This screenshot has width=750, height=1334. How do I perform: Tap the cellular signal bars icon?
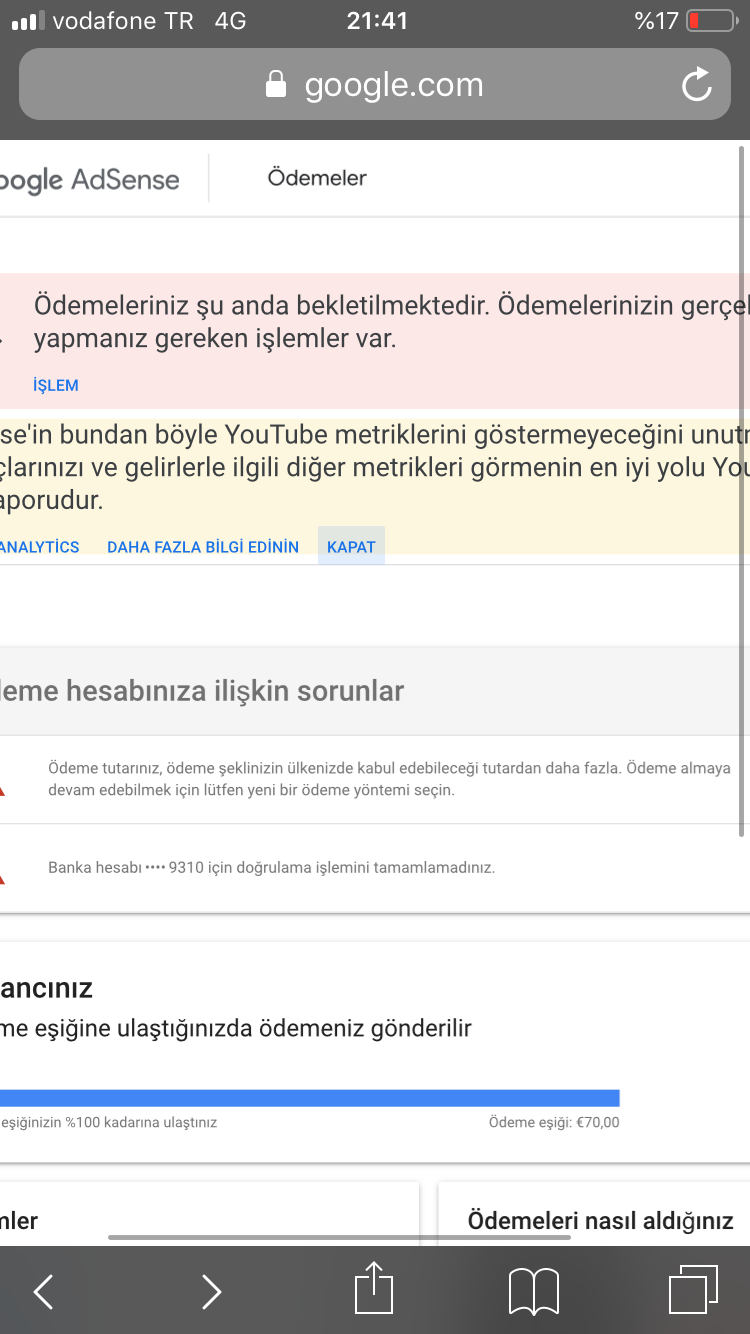pos(27,21)
